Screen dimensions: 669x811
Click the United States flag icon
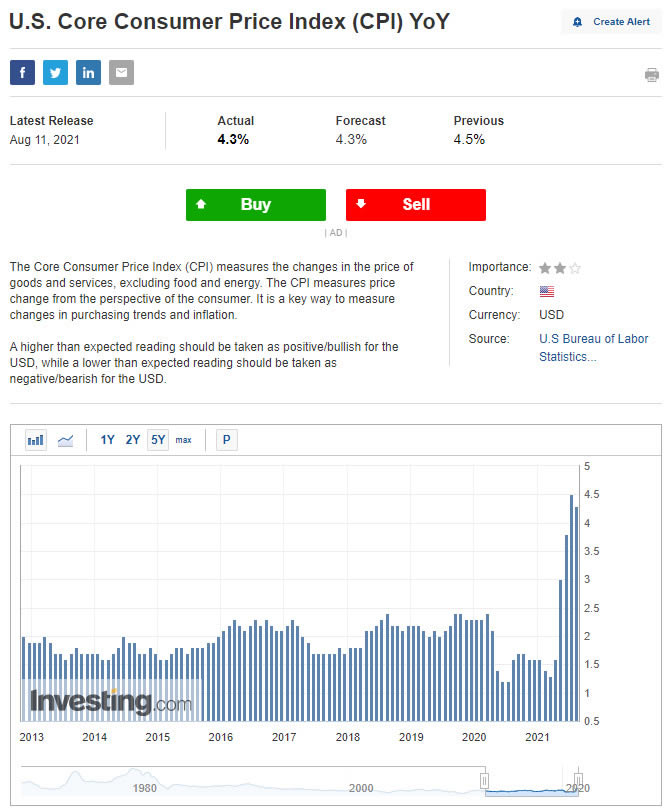(547, 291)
